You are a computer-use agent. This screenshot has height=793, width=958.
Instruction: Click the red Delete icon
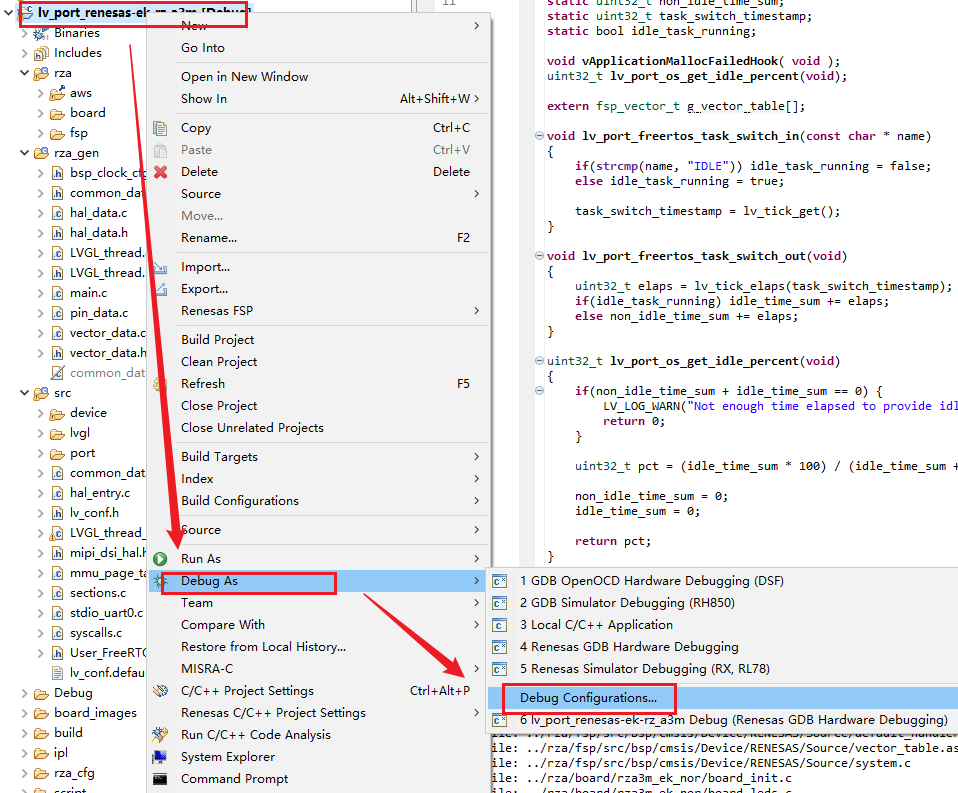pyautogui.click(x=160, y=172)
